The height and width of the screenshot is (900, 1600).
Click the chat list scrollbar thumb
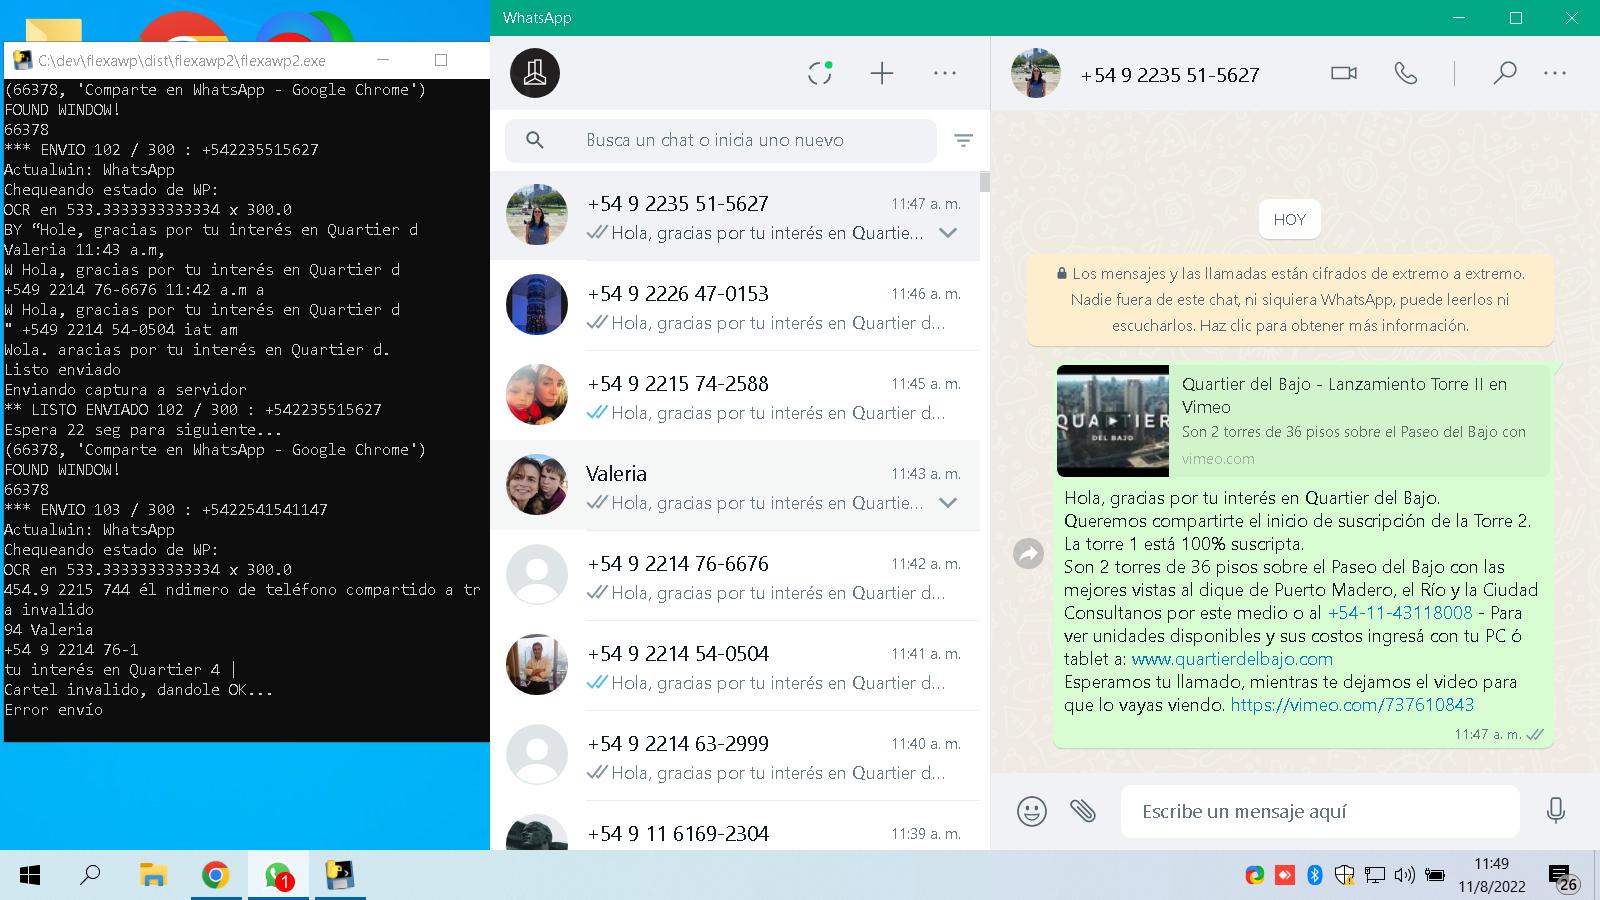(x=985, y=182)
